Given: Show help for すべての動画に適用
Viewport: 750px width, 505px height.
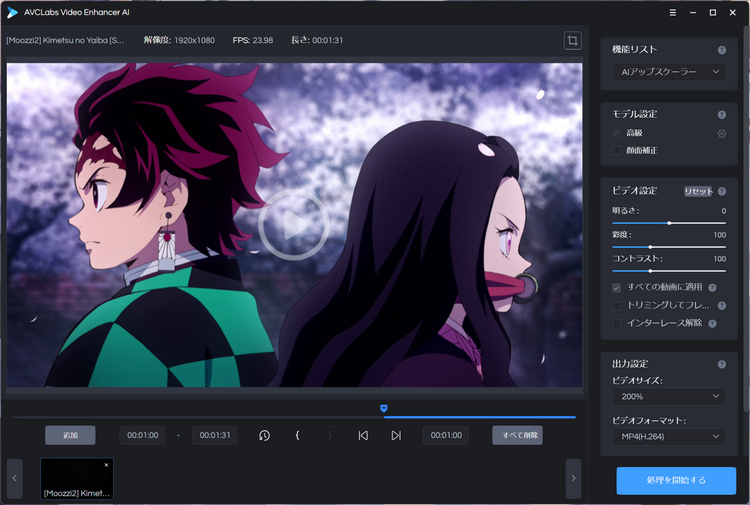Looking at the screenshot, I should pyautogui.click(x=712, y=287).
